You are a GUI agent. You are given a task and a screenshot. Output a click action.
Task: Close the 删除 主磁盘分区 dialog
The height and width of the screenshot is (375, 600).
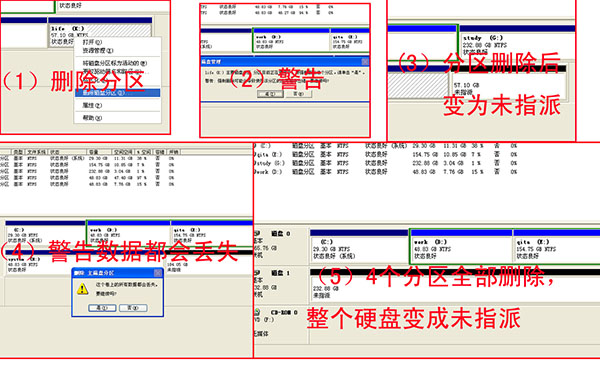(x=158, y=273)
